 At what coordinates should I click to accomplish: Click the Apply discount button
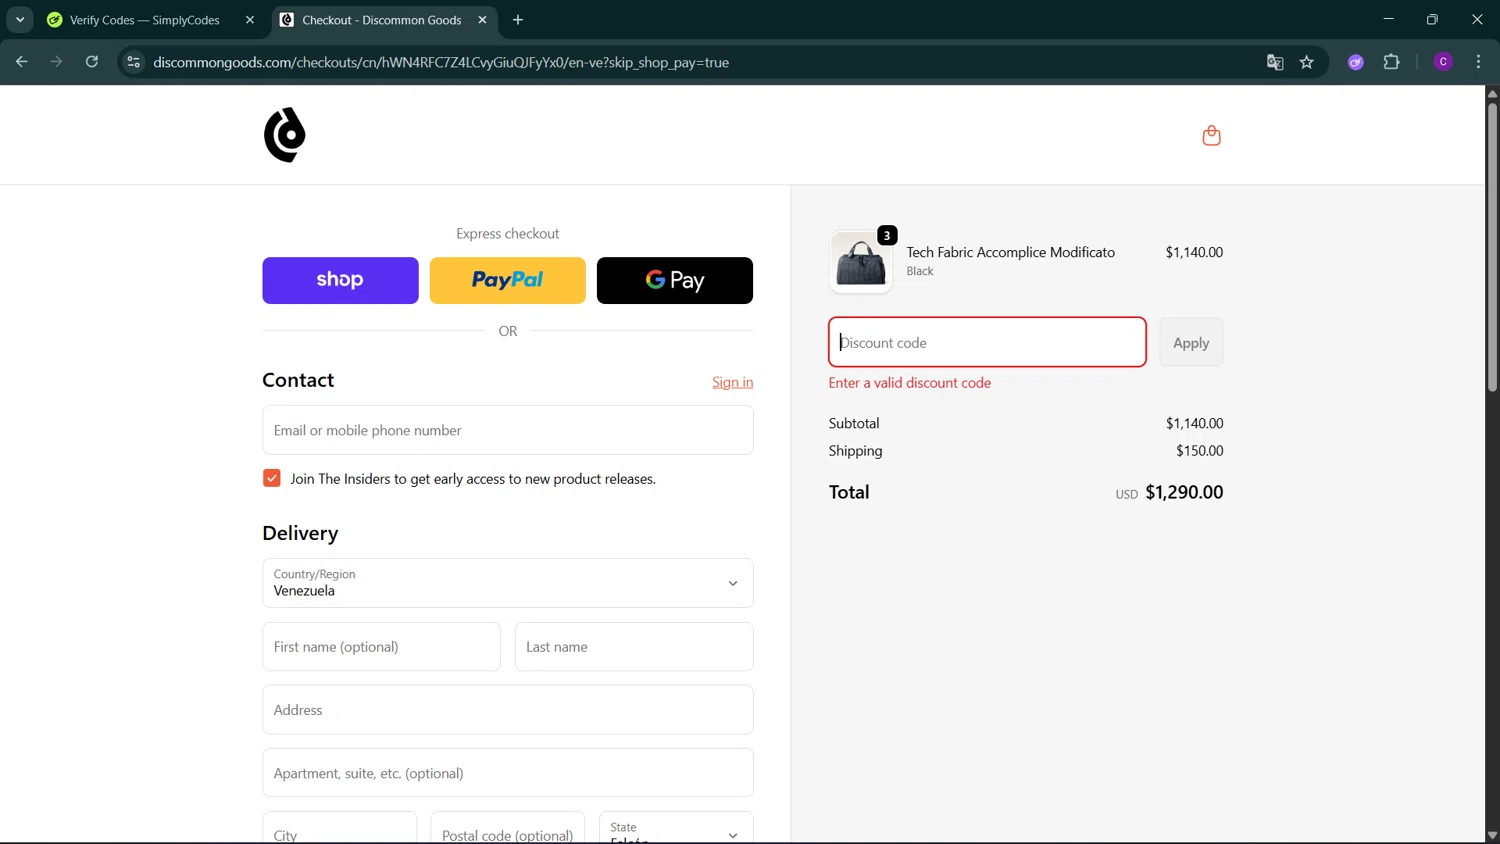pos(1191,342)
